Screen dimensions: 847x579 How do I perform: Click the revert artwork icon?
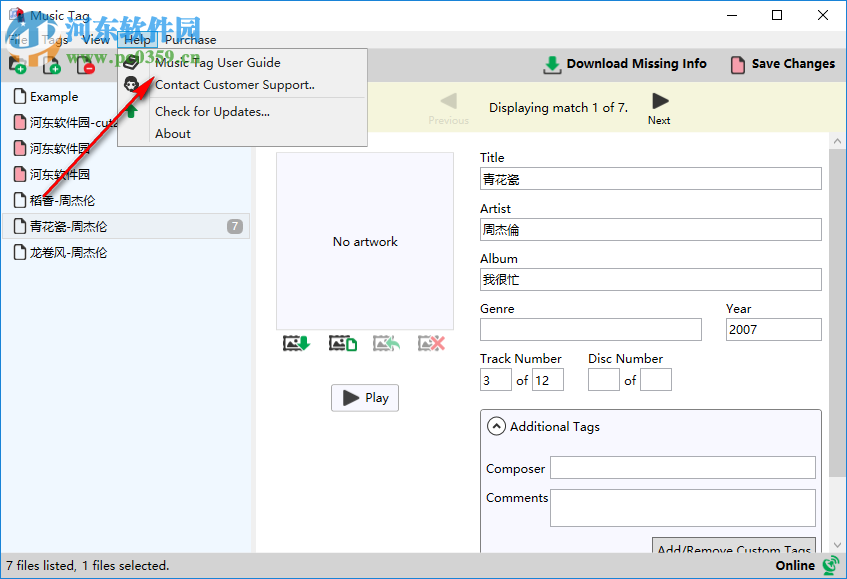[x=386, y=343]
